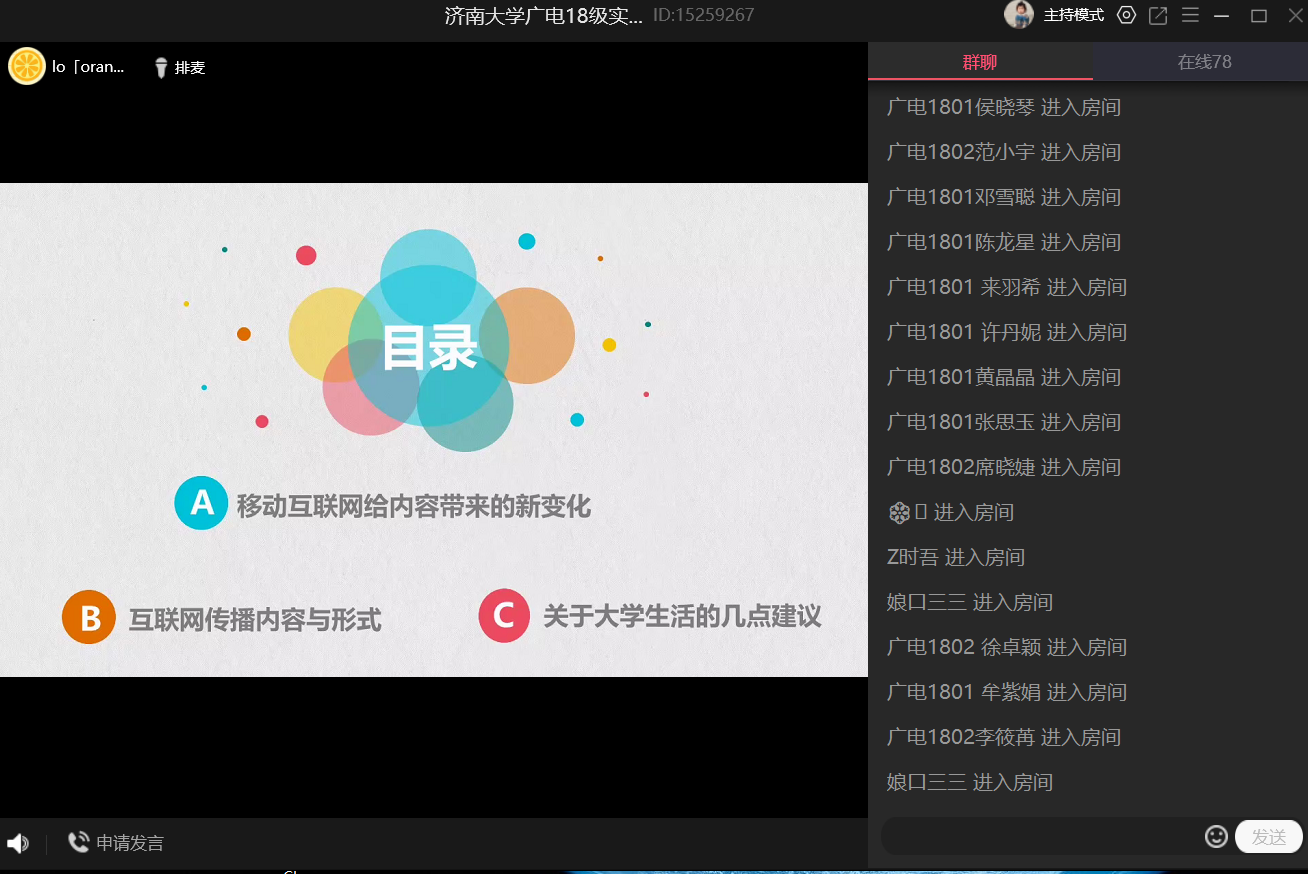This screenshot has width=1308, height=874.
Task: Click the pop-out window icon
Action: coord(1158,15)
